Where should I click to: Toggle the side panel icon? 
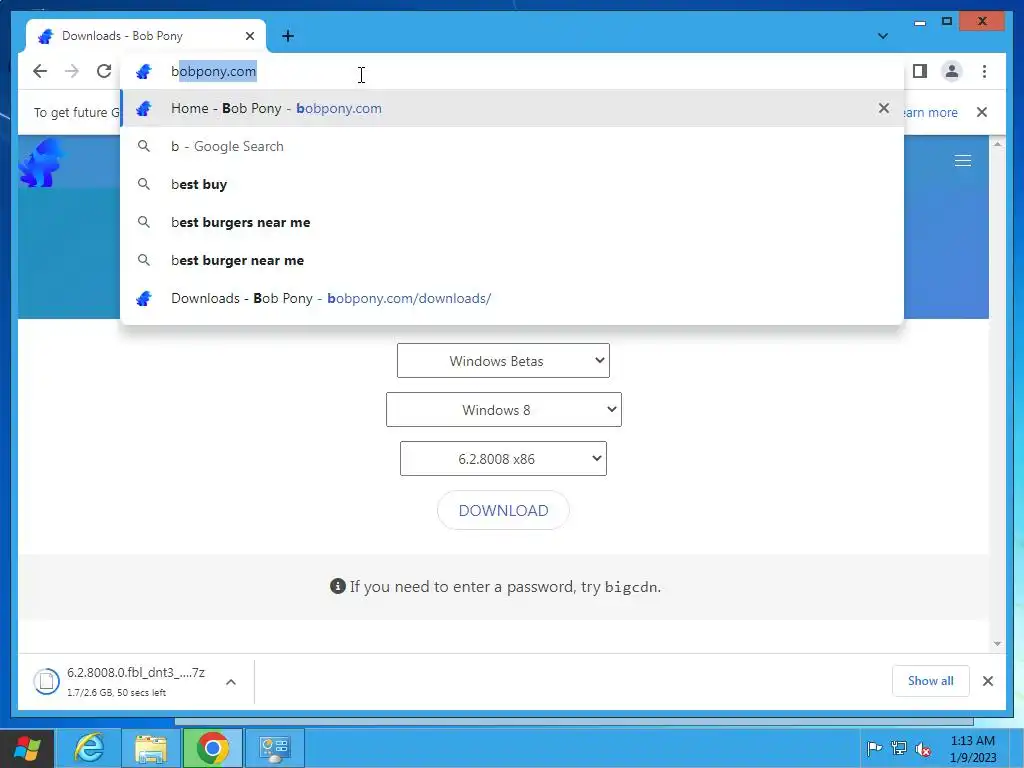tap(920, 71)
